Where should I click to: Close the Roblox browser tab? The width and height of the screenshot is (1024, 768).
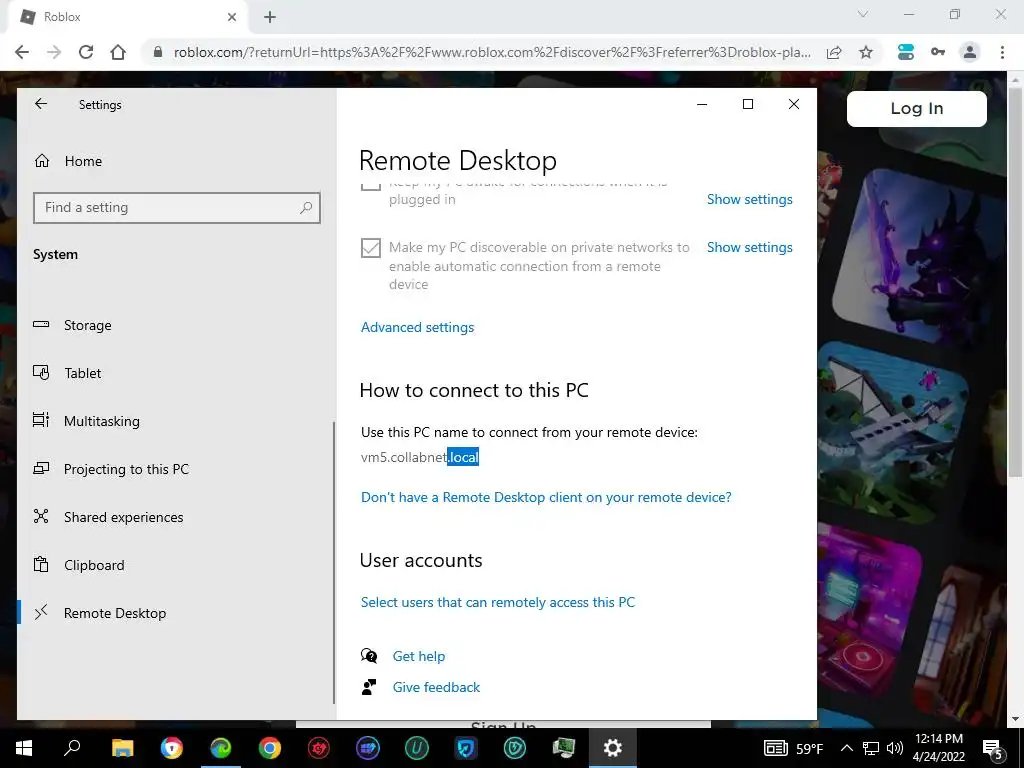(232, 17)
